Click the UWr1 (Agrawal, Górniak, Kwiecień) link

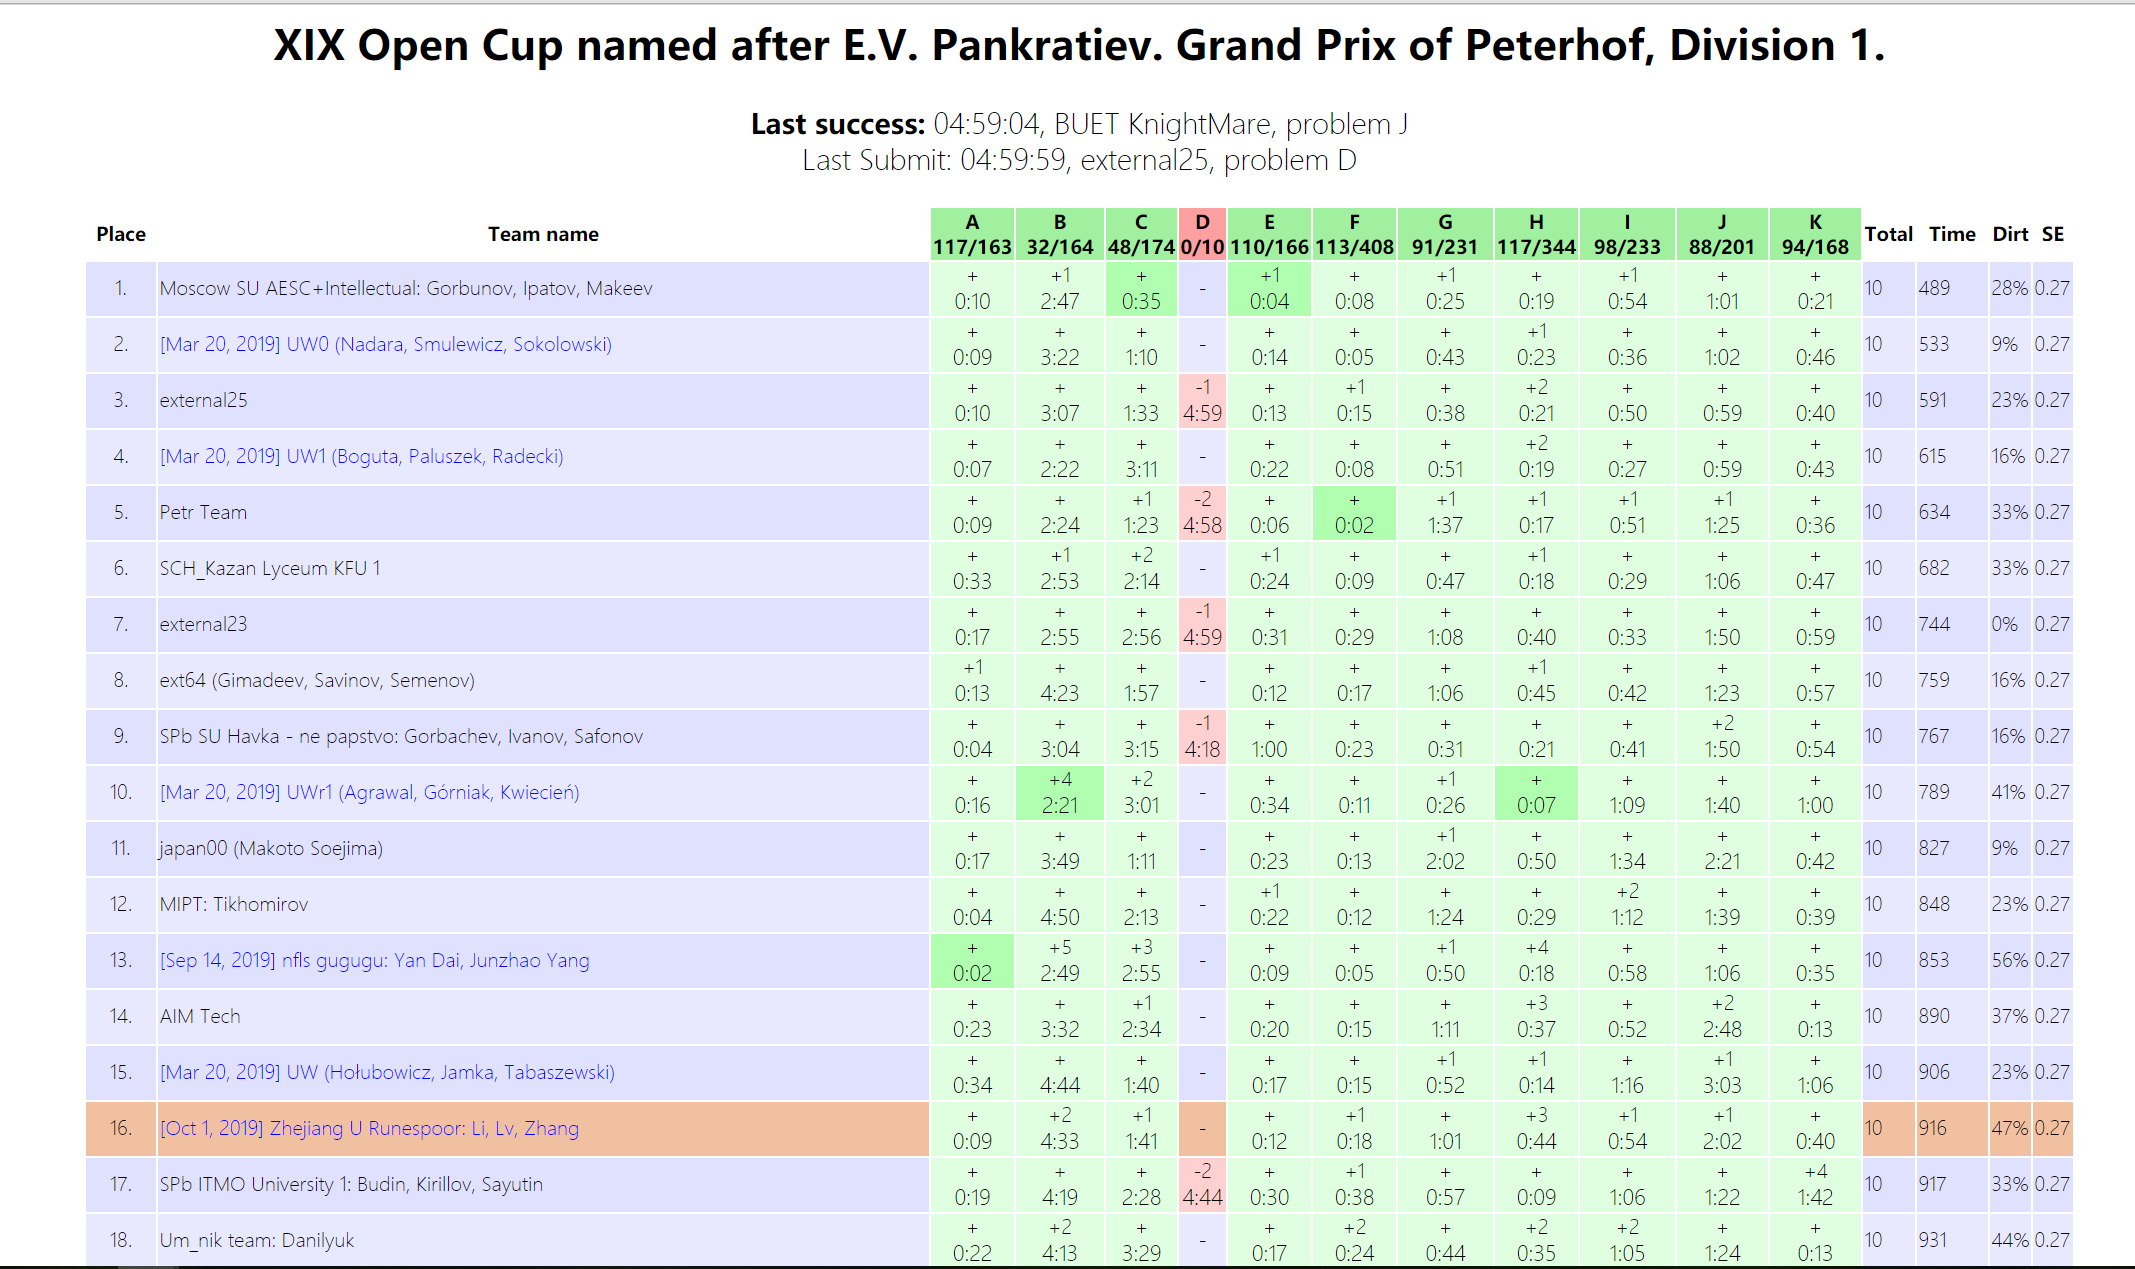(369, 792)
